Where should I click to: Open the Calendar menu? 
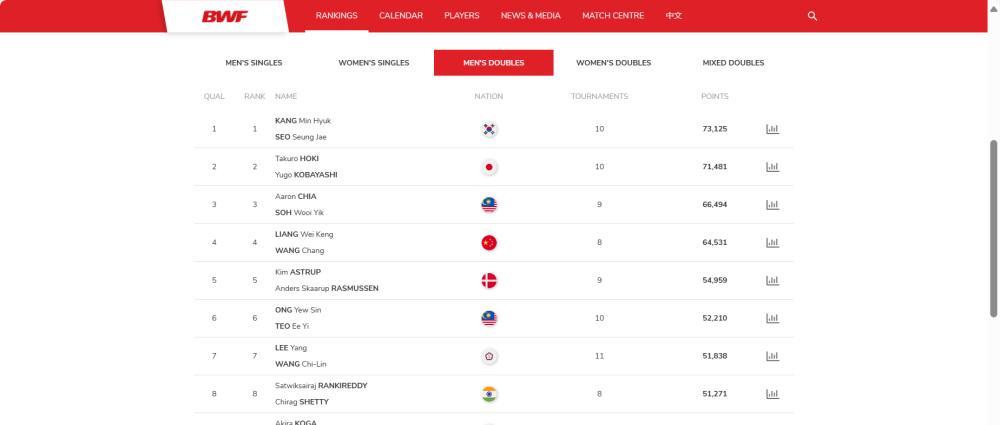click(x=401, y=16)
